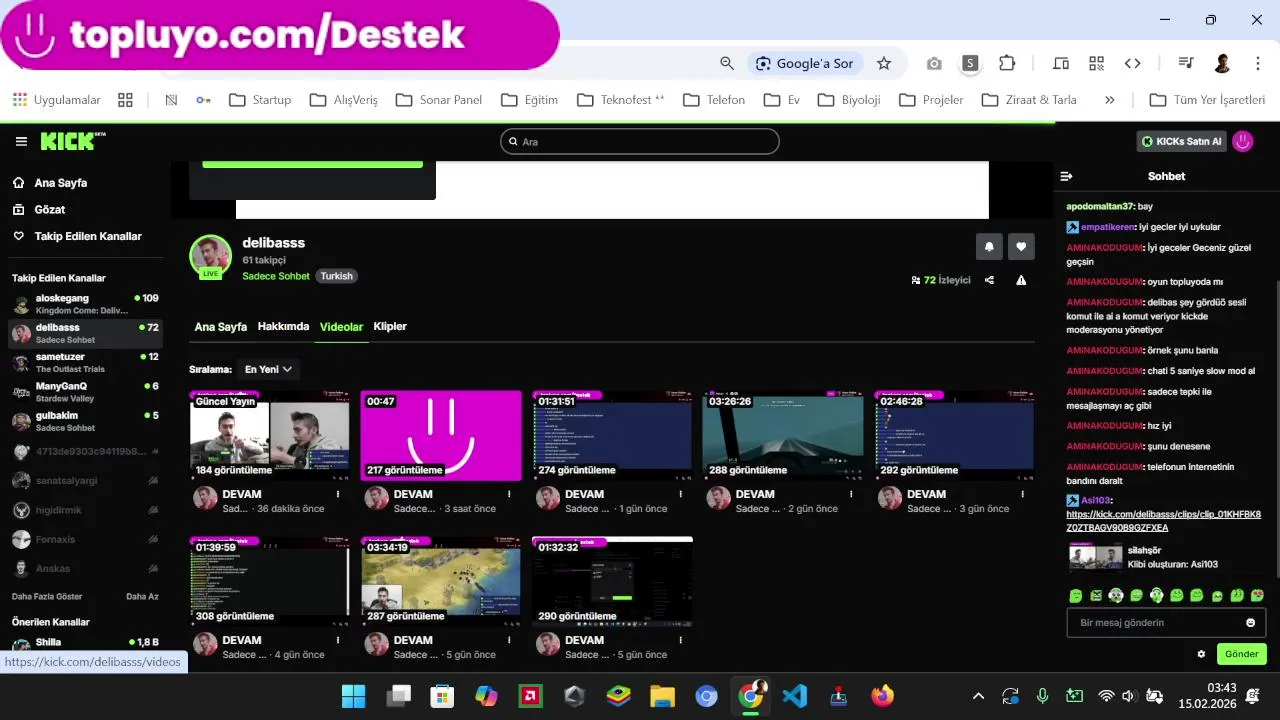The height and width of the screenshot is (720, 1280).
Task: Open emoji picker in message box
Action: point(1250,622)
